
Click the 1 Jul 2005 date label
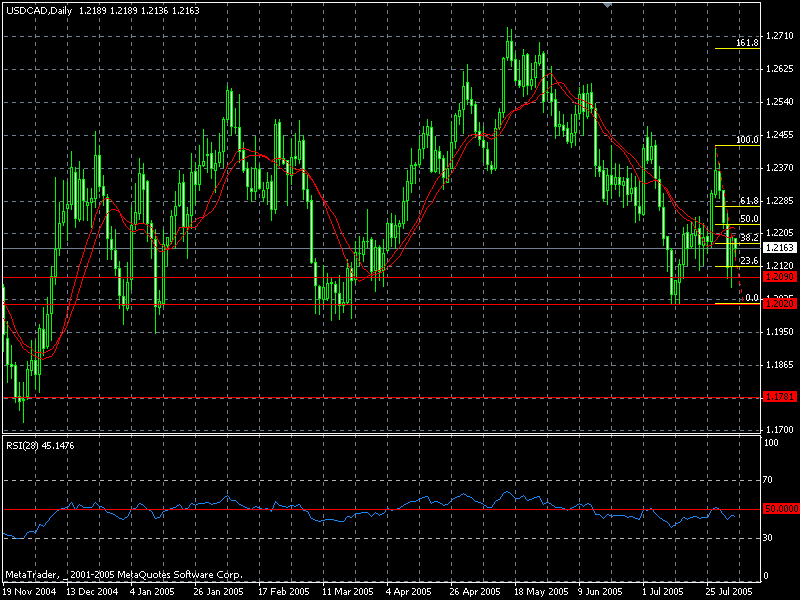(x=663, y=592)
